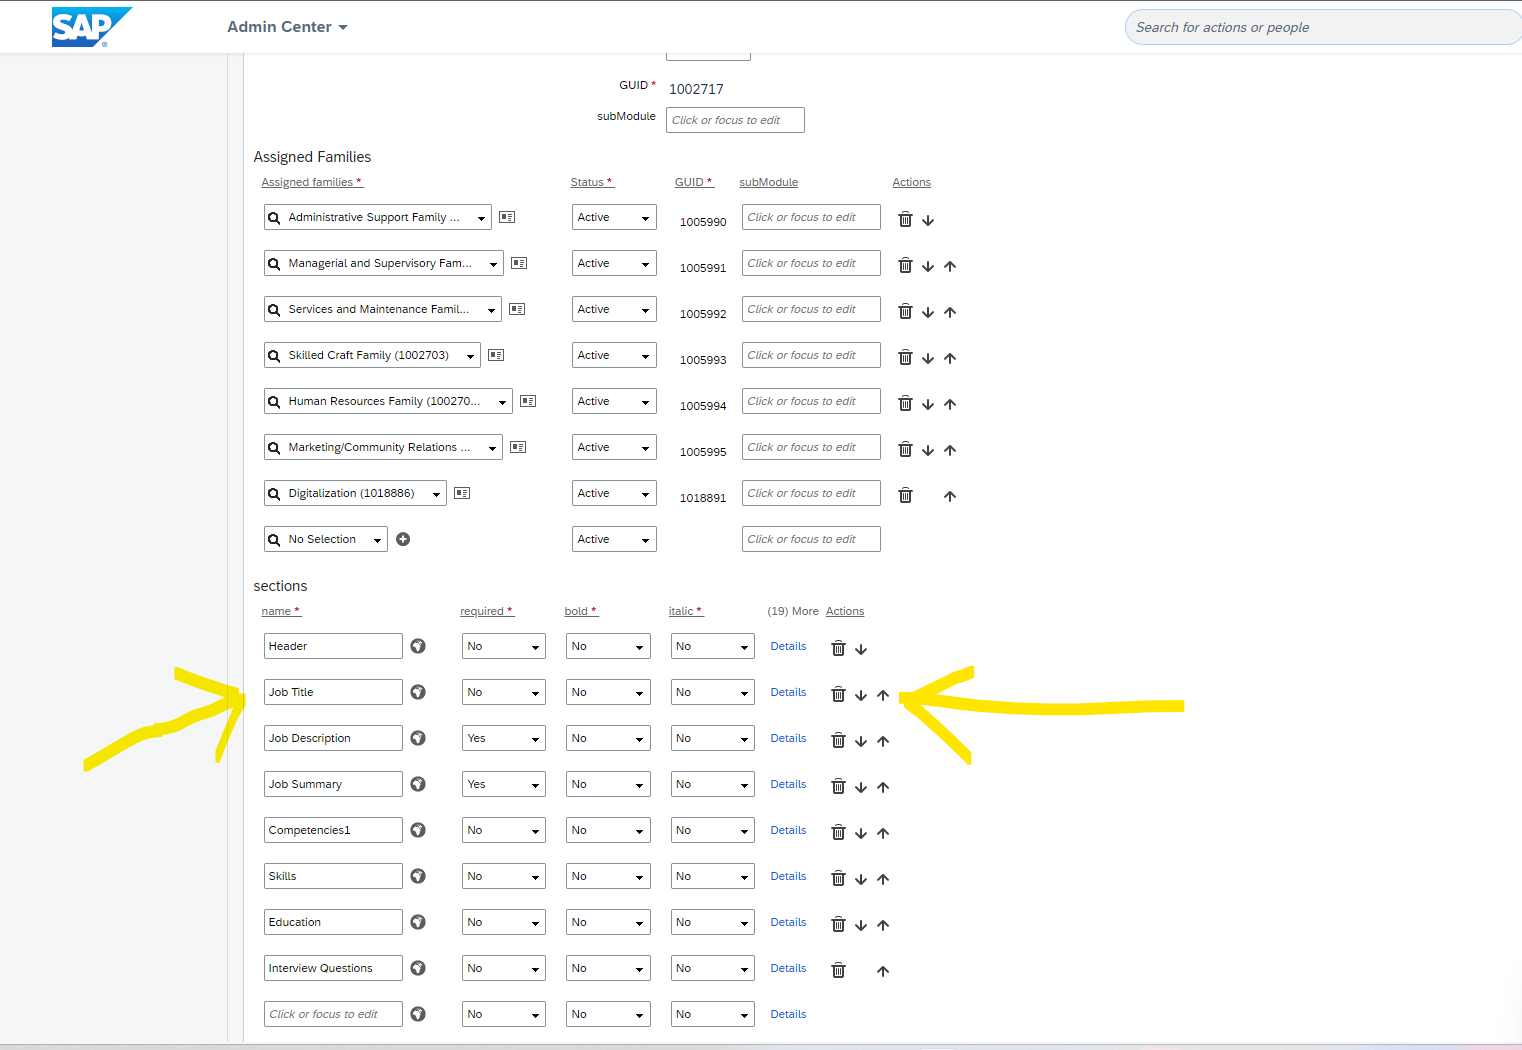Move Skills section down
The height and width of the screenshot is (1050, 1522).
pos(861,879)
